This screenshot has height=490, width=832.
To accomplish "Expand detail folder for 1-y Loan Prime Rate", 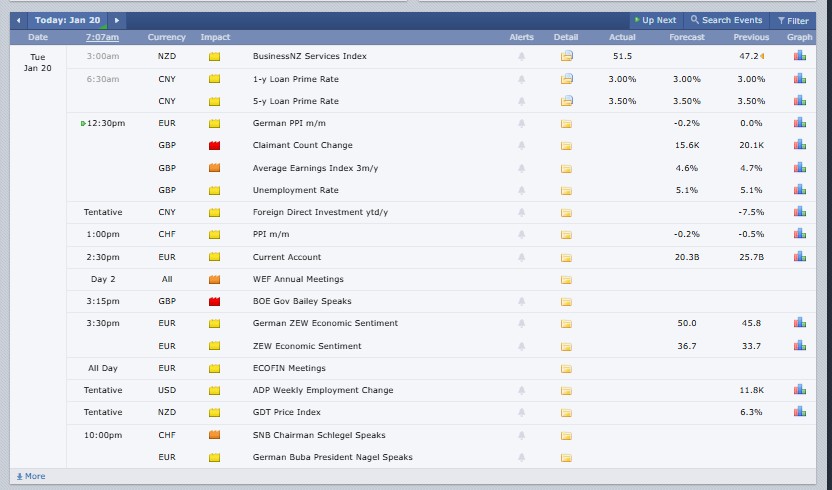I will 567,79.
